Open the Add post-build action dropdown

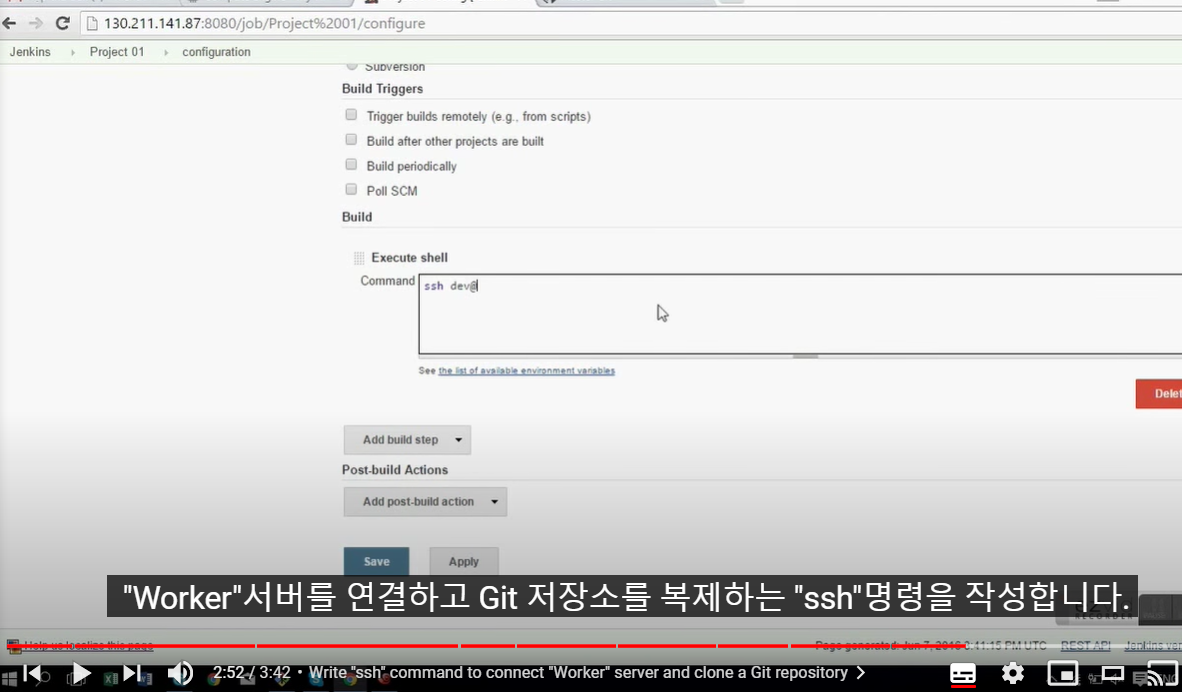[425, 501]
